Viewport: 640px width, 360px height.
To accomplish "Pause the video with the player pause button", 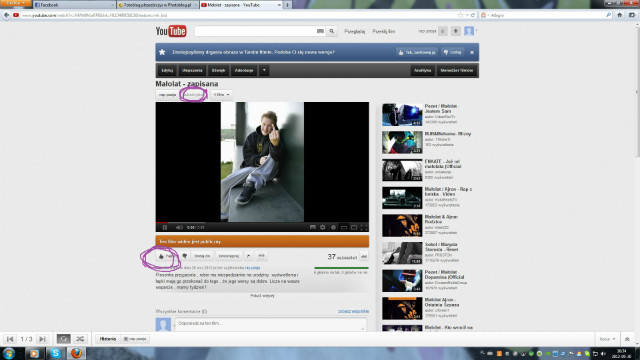I will pyautogui.click(x=165, y=227).
